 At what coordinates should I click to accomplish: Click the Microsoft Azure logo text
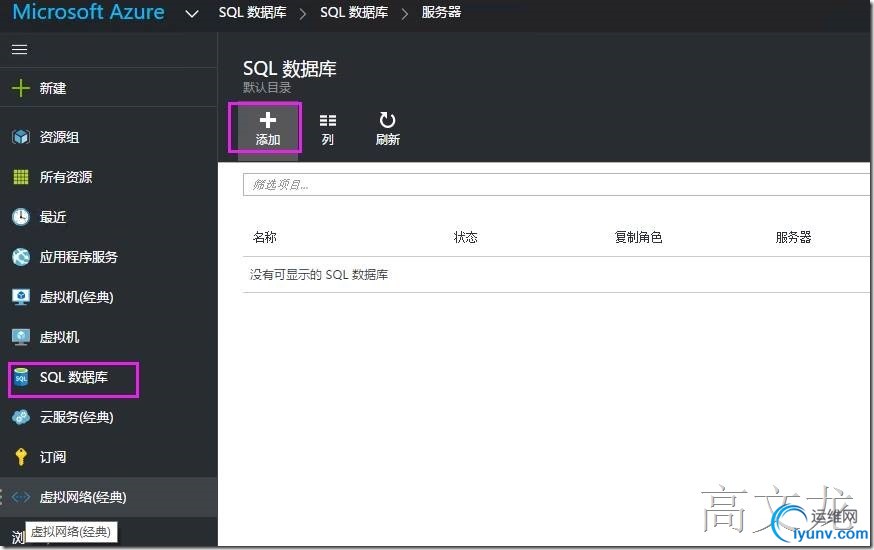point(89,12)
